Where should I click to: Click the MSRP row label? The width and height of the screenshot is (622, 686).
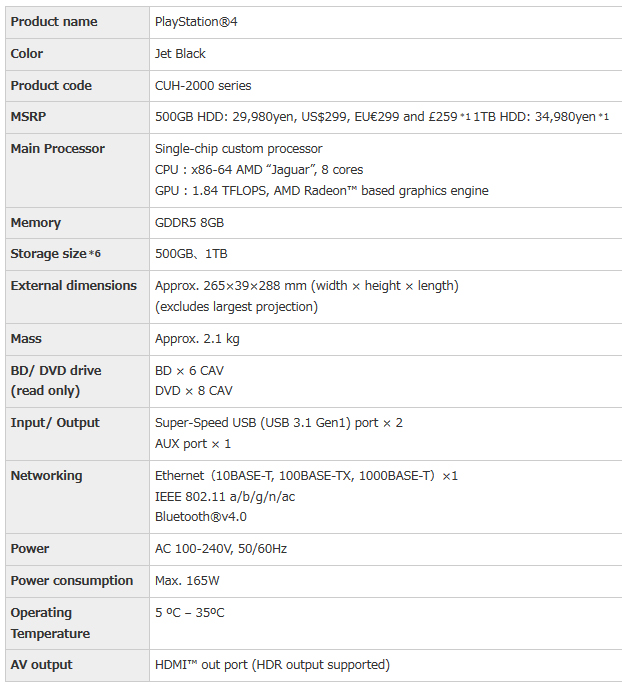click(29, 117)
